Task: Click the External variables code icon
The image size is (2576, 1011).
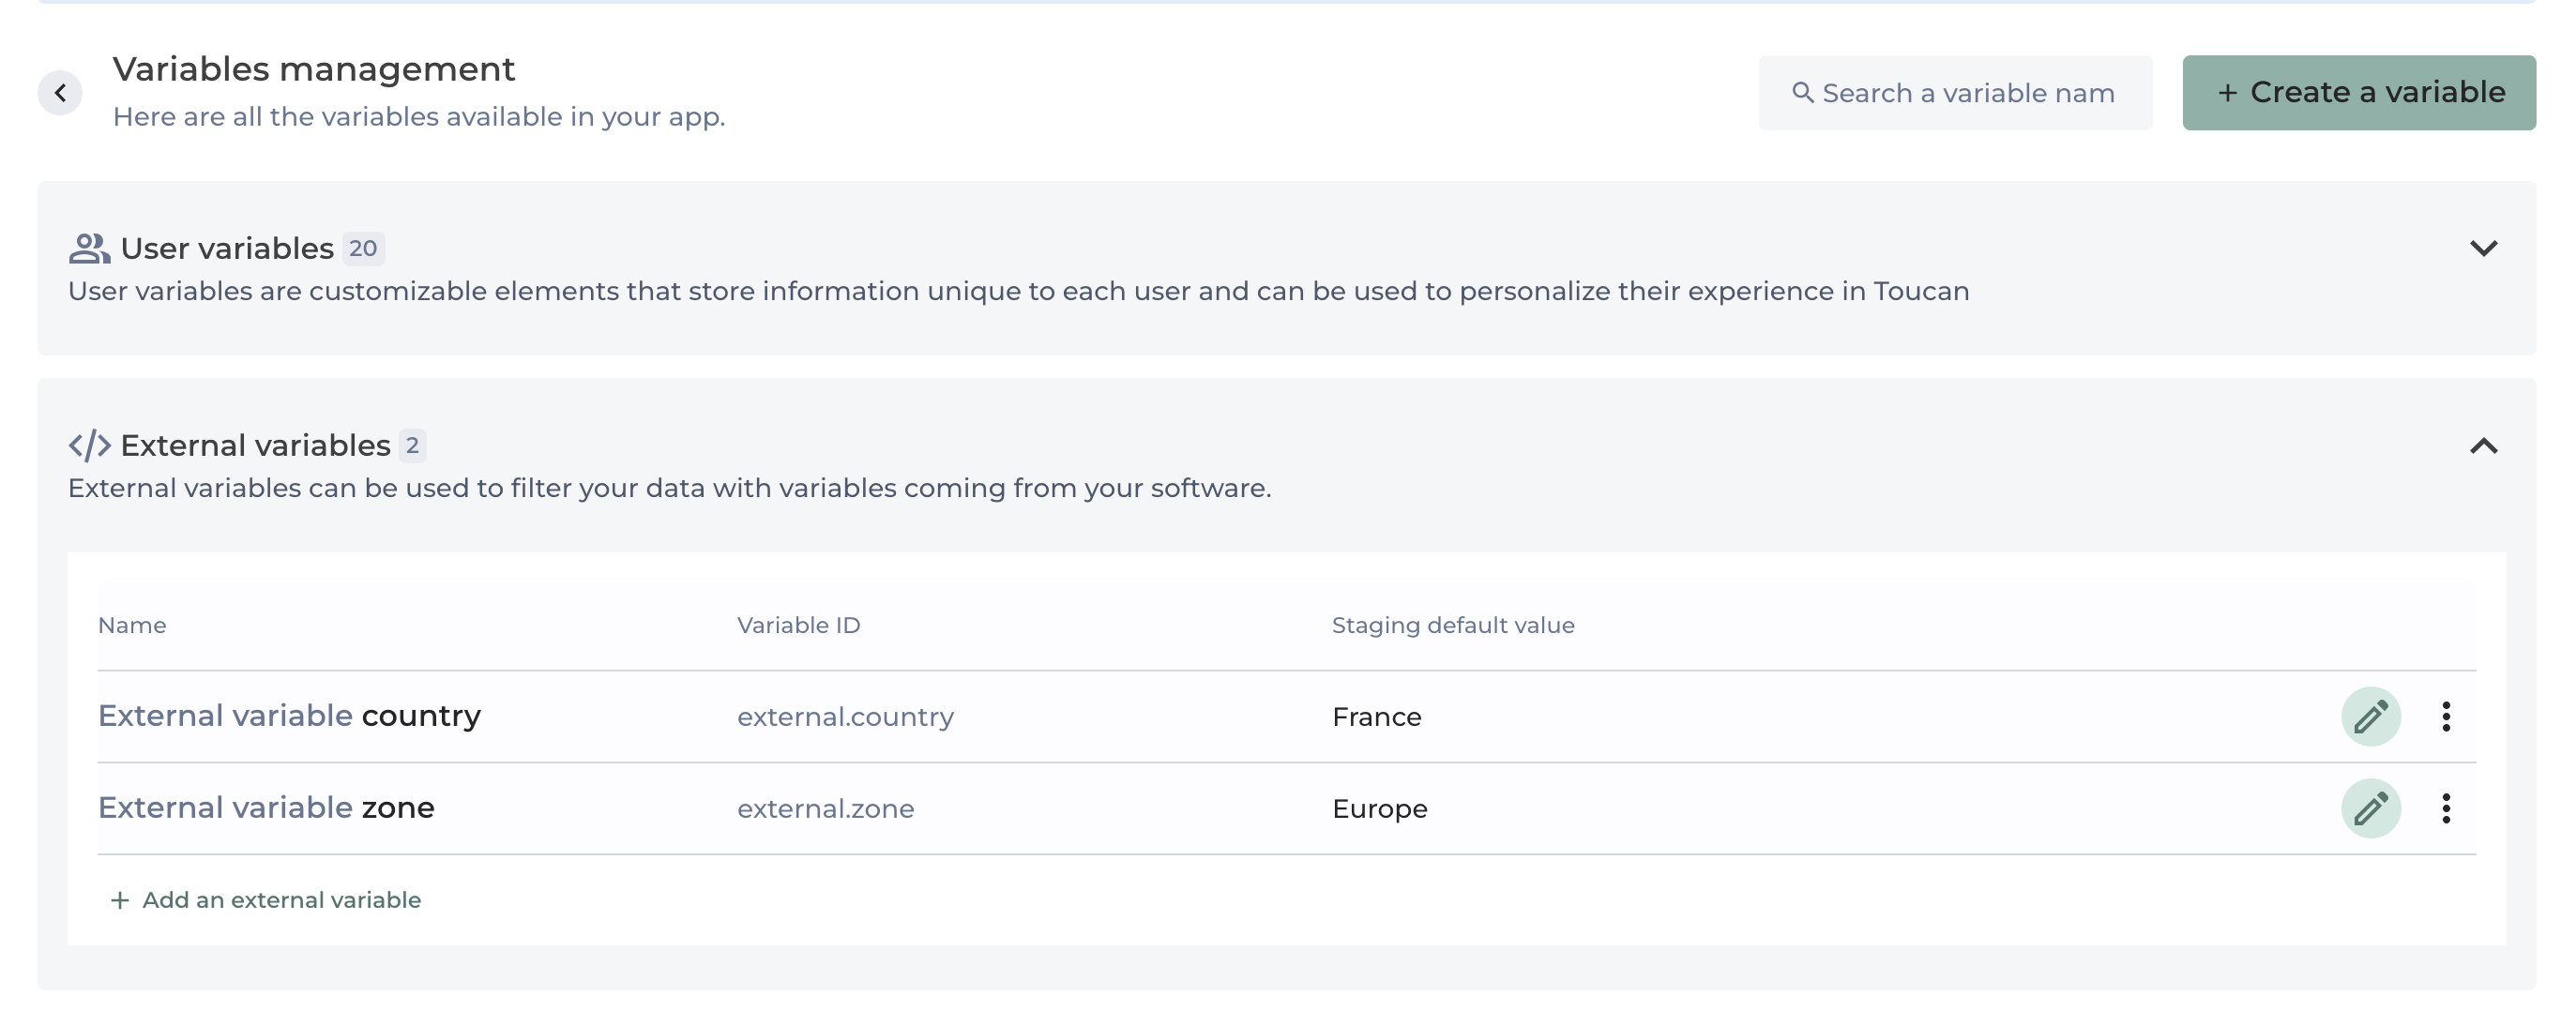Action: pyautogui.click(x=89, y=445)
